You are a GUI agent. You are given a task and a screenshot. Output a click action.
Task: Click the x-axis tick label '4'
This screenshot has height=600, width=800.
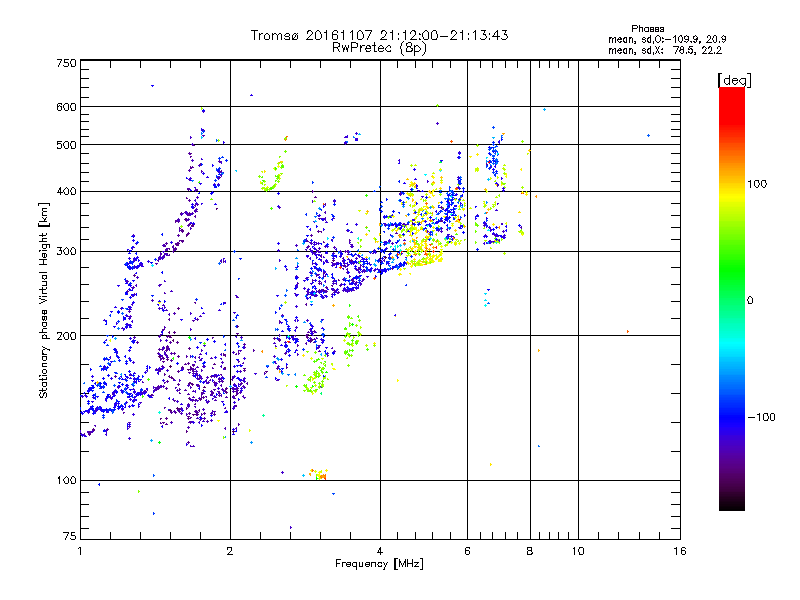[380, 551]
